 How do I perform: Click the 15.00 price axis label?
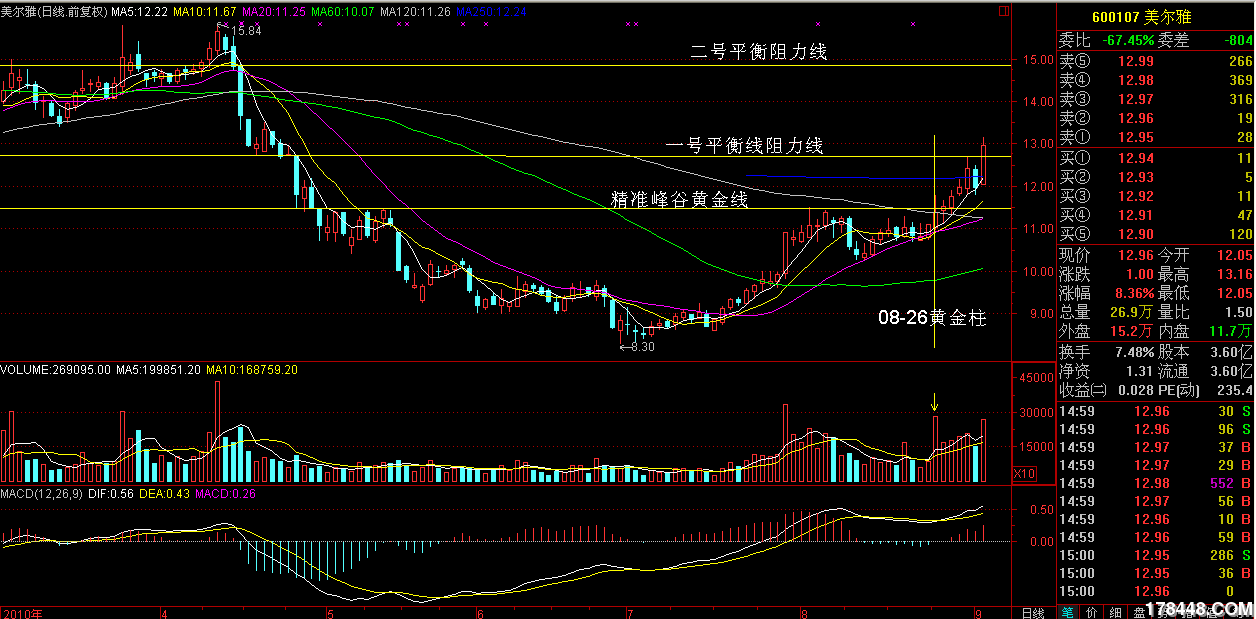pos(1037,60)
